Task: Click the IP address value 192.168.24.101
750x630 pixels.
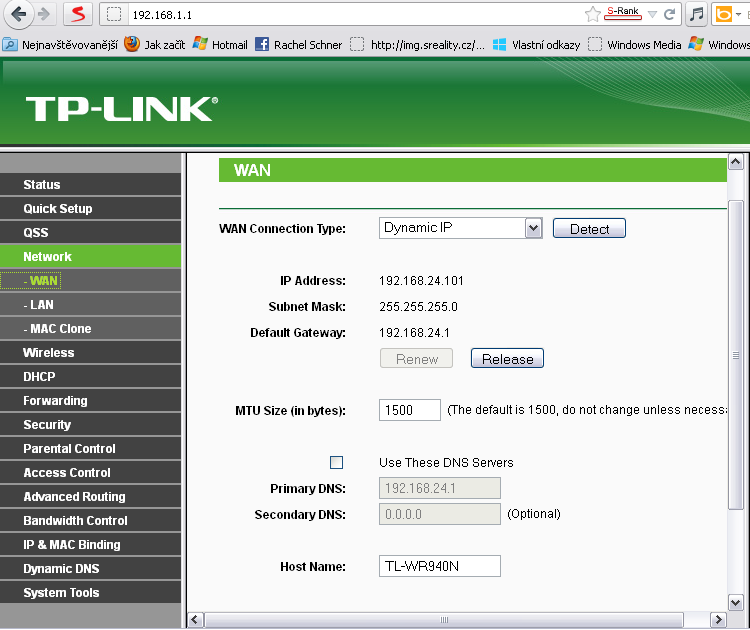Action: point(421,281)
